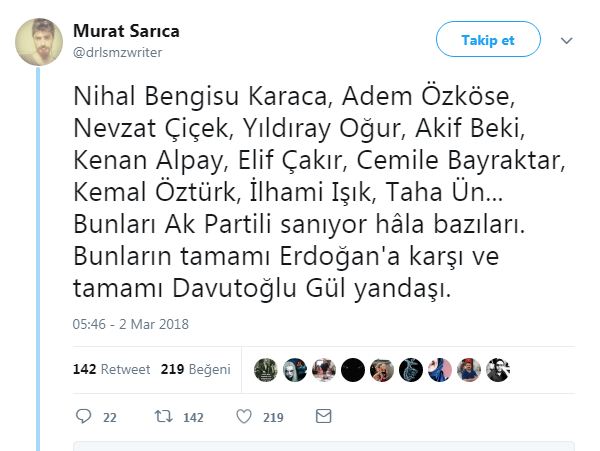Viewport: 600px width, 451px height.
Task: Click the first liker avatar thumbnail
Action: 266,369
